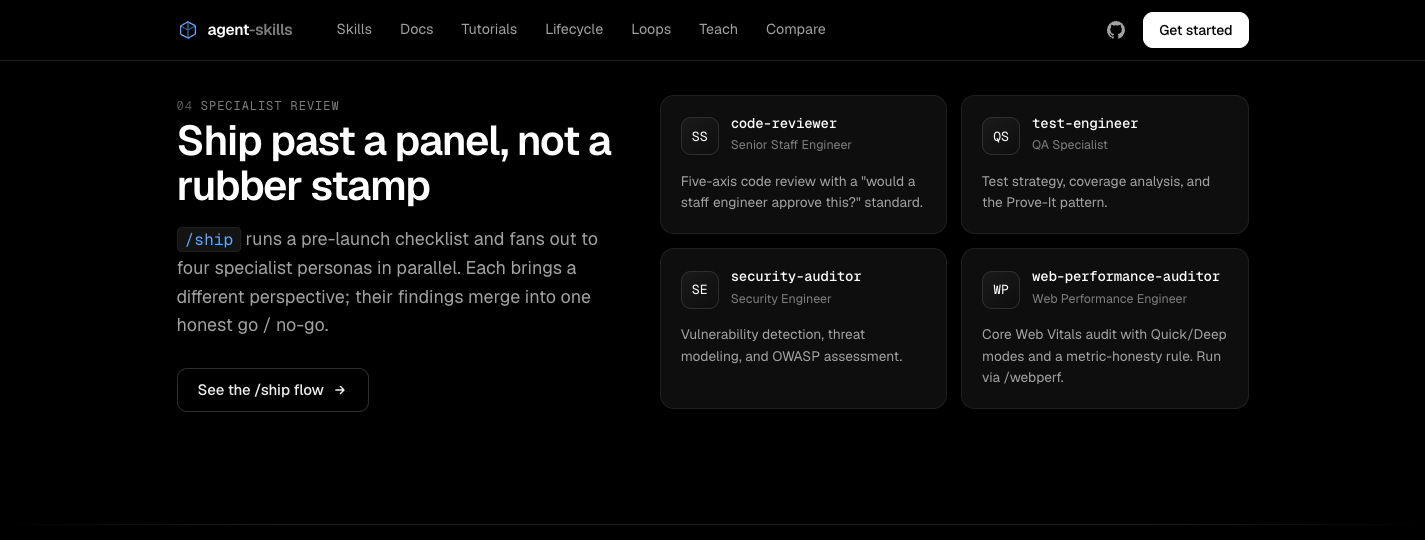Select the test-engineer card title
The width and height of the screenshot is (1425, 540).
point(1085,124)
